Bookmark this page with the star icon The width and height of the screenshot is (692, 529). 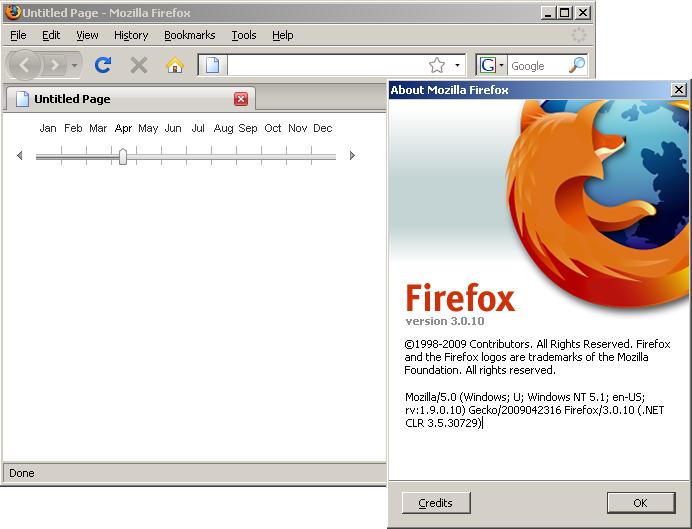(436, 65)
